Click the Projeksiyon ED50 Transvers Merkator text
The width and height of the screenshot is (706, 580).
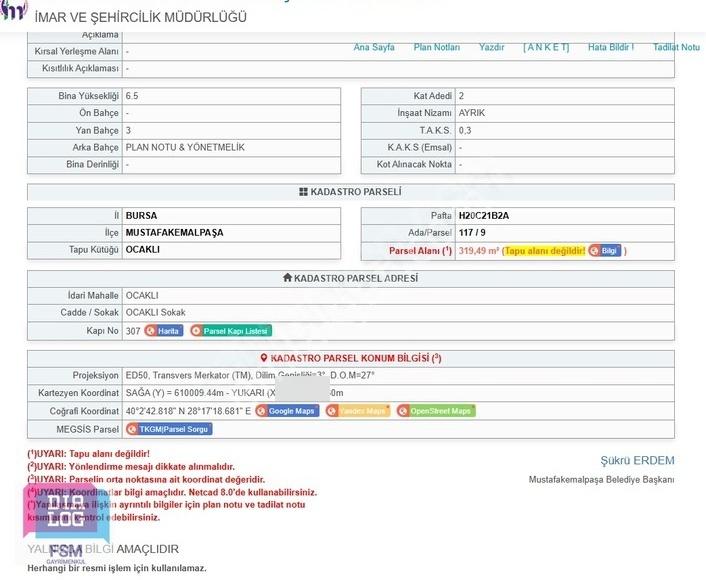(x=250, y=376)
